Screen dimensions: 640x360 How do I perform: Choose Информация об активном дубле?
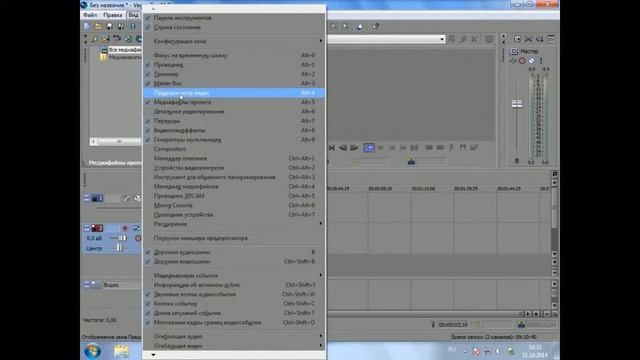tap(235, 285)
